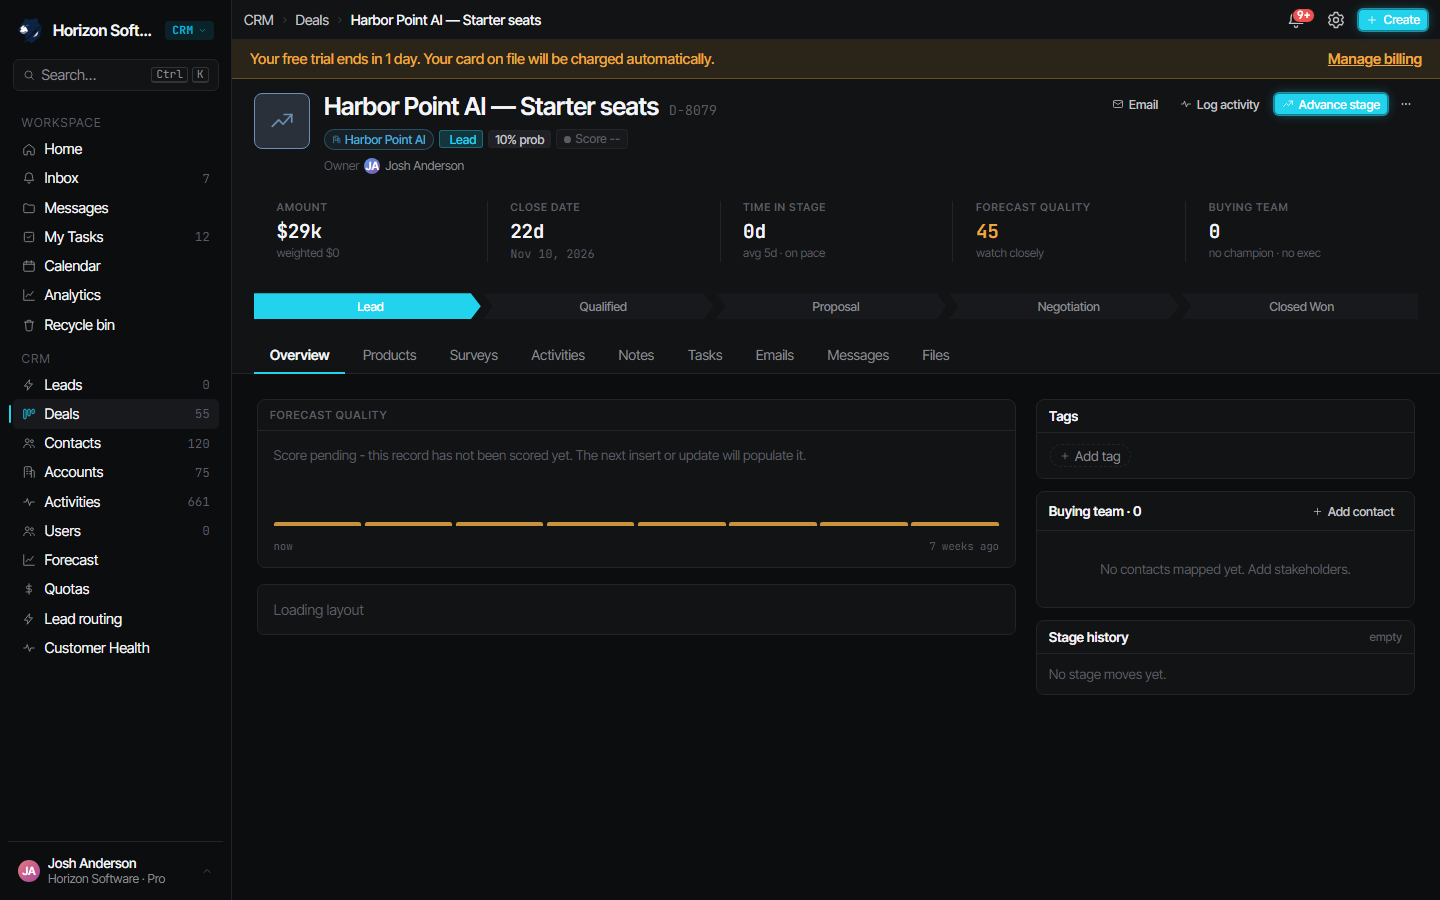The width and height of the screenshot is (1440, 900).
Task: Open the more options ellipsis menu
Action: point(1406,104)
